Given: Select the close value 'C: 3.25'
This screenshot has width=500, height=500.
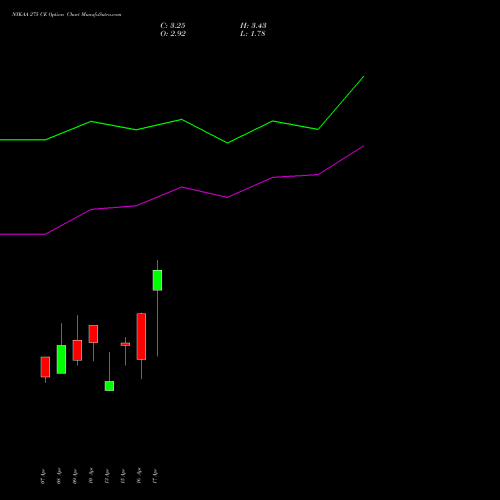Looking at the screenshot, I should point(173,25).
